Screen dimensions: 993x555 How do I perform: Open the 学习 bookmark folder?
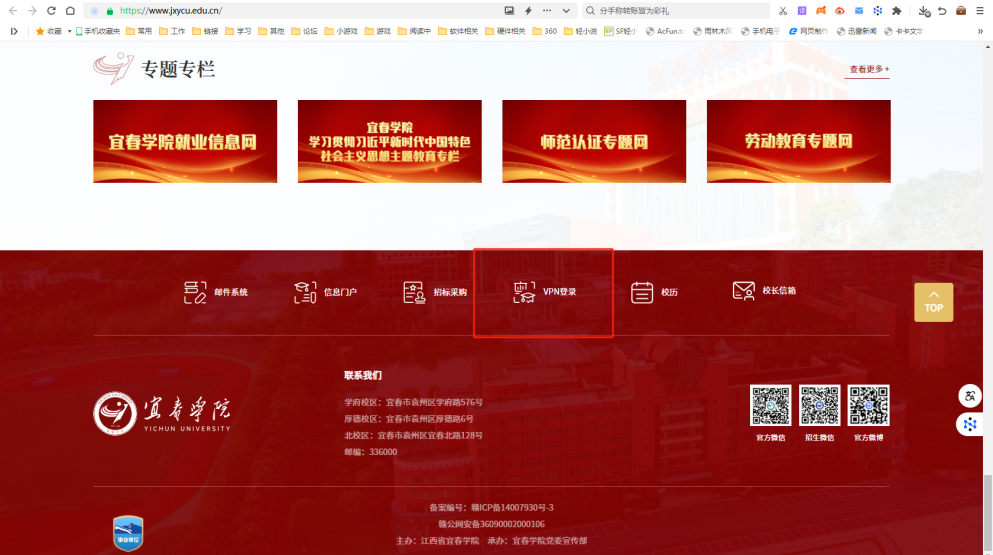(x=238, y=31)
